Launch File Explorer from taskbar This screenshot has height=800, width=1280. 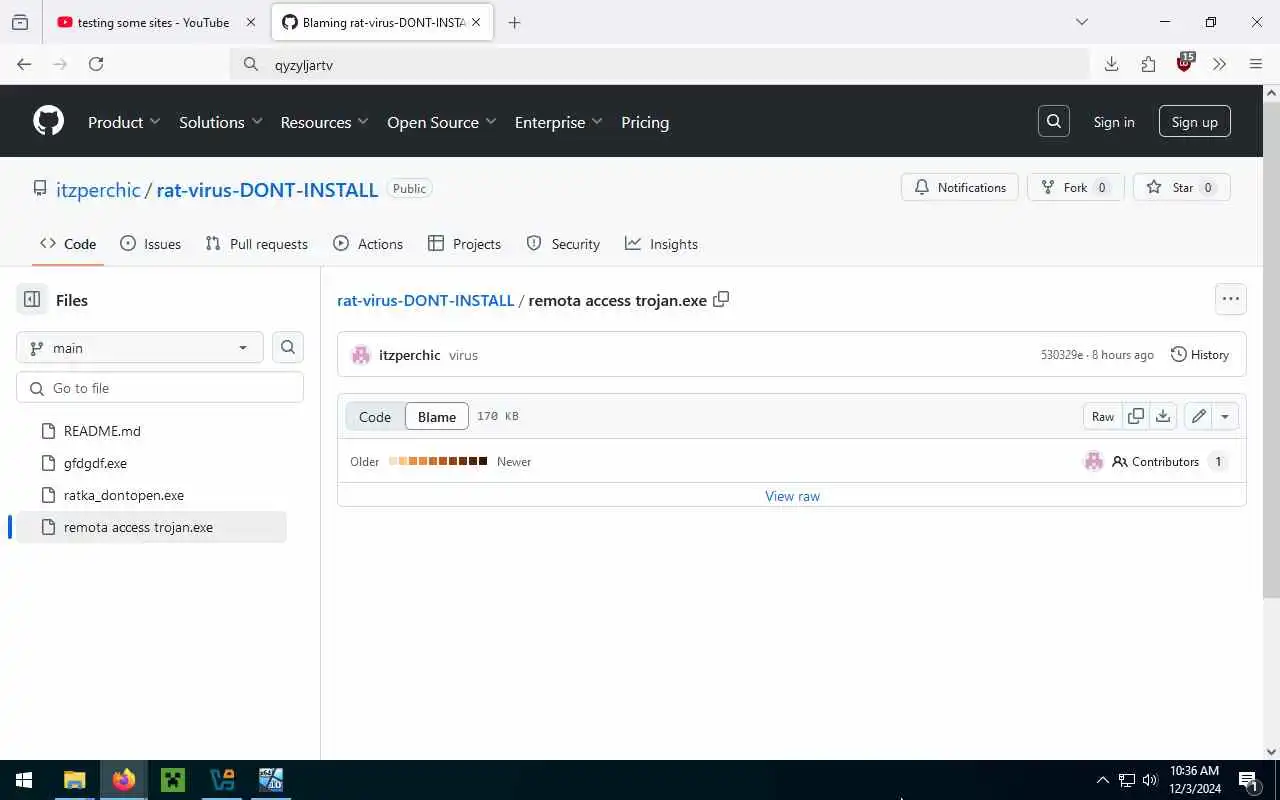(75, 780)
